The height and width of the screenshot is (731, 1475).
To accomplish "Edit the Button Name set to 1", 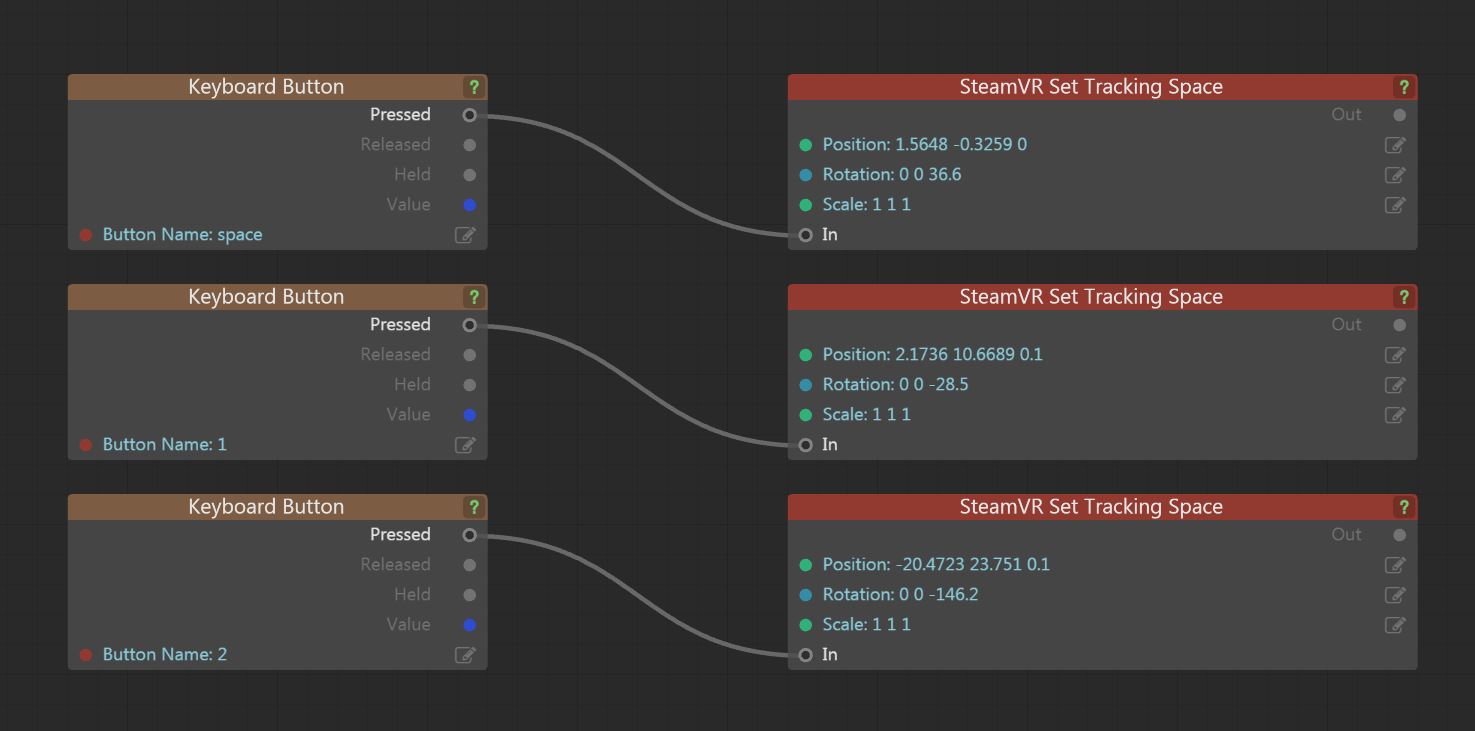I will coord(464,444).
